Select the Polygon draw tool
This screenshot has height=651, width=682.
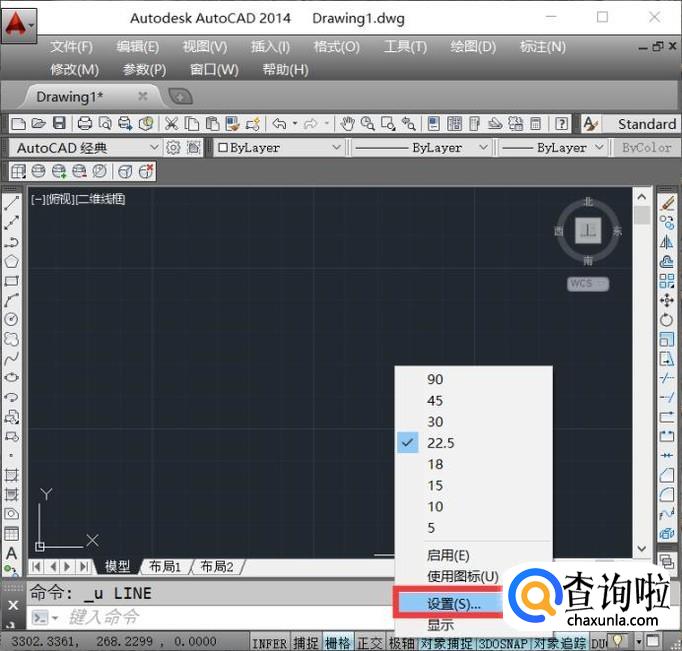coord(12,261)
